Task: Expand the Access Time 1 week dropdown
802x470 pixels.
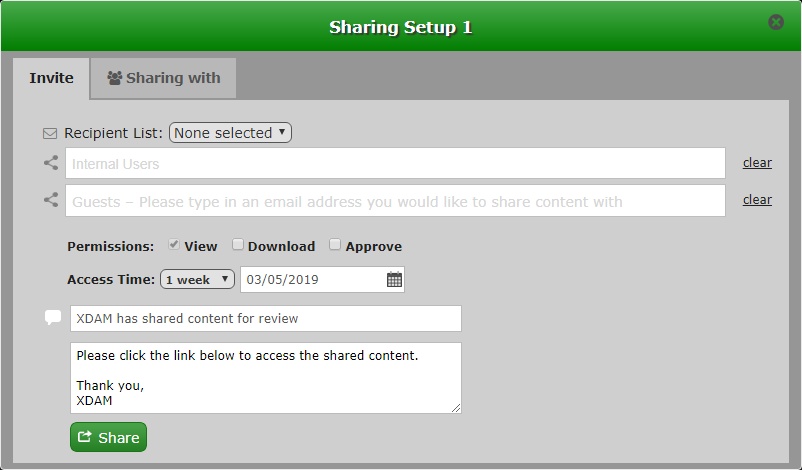Action: click(x=197, y=280)
